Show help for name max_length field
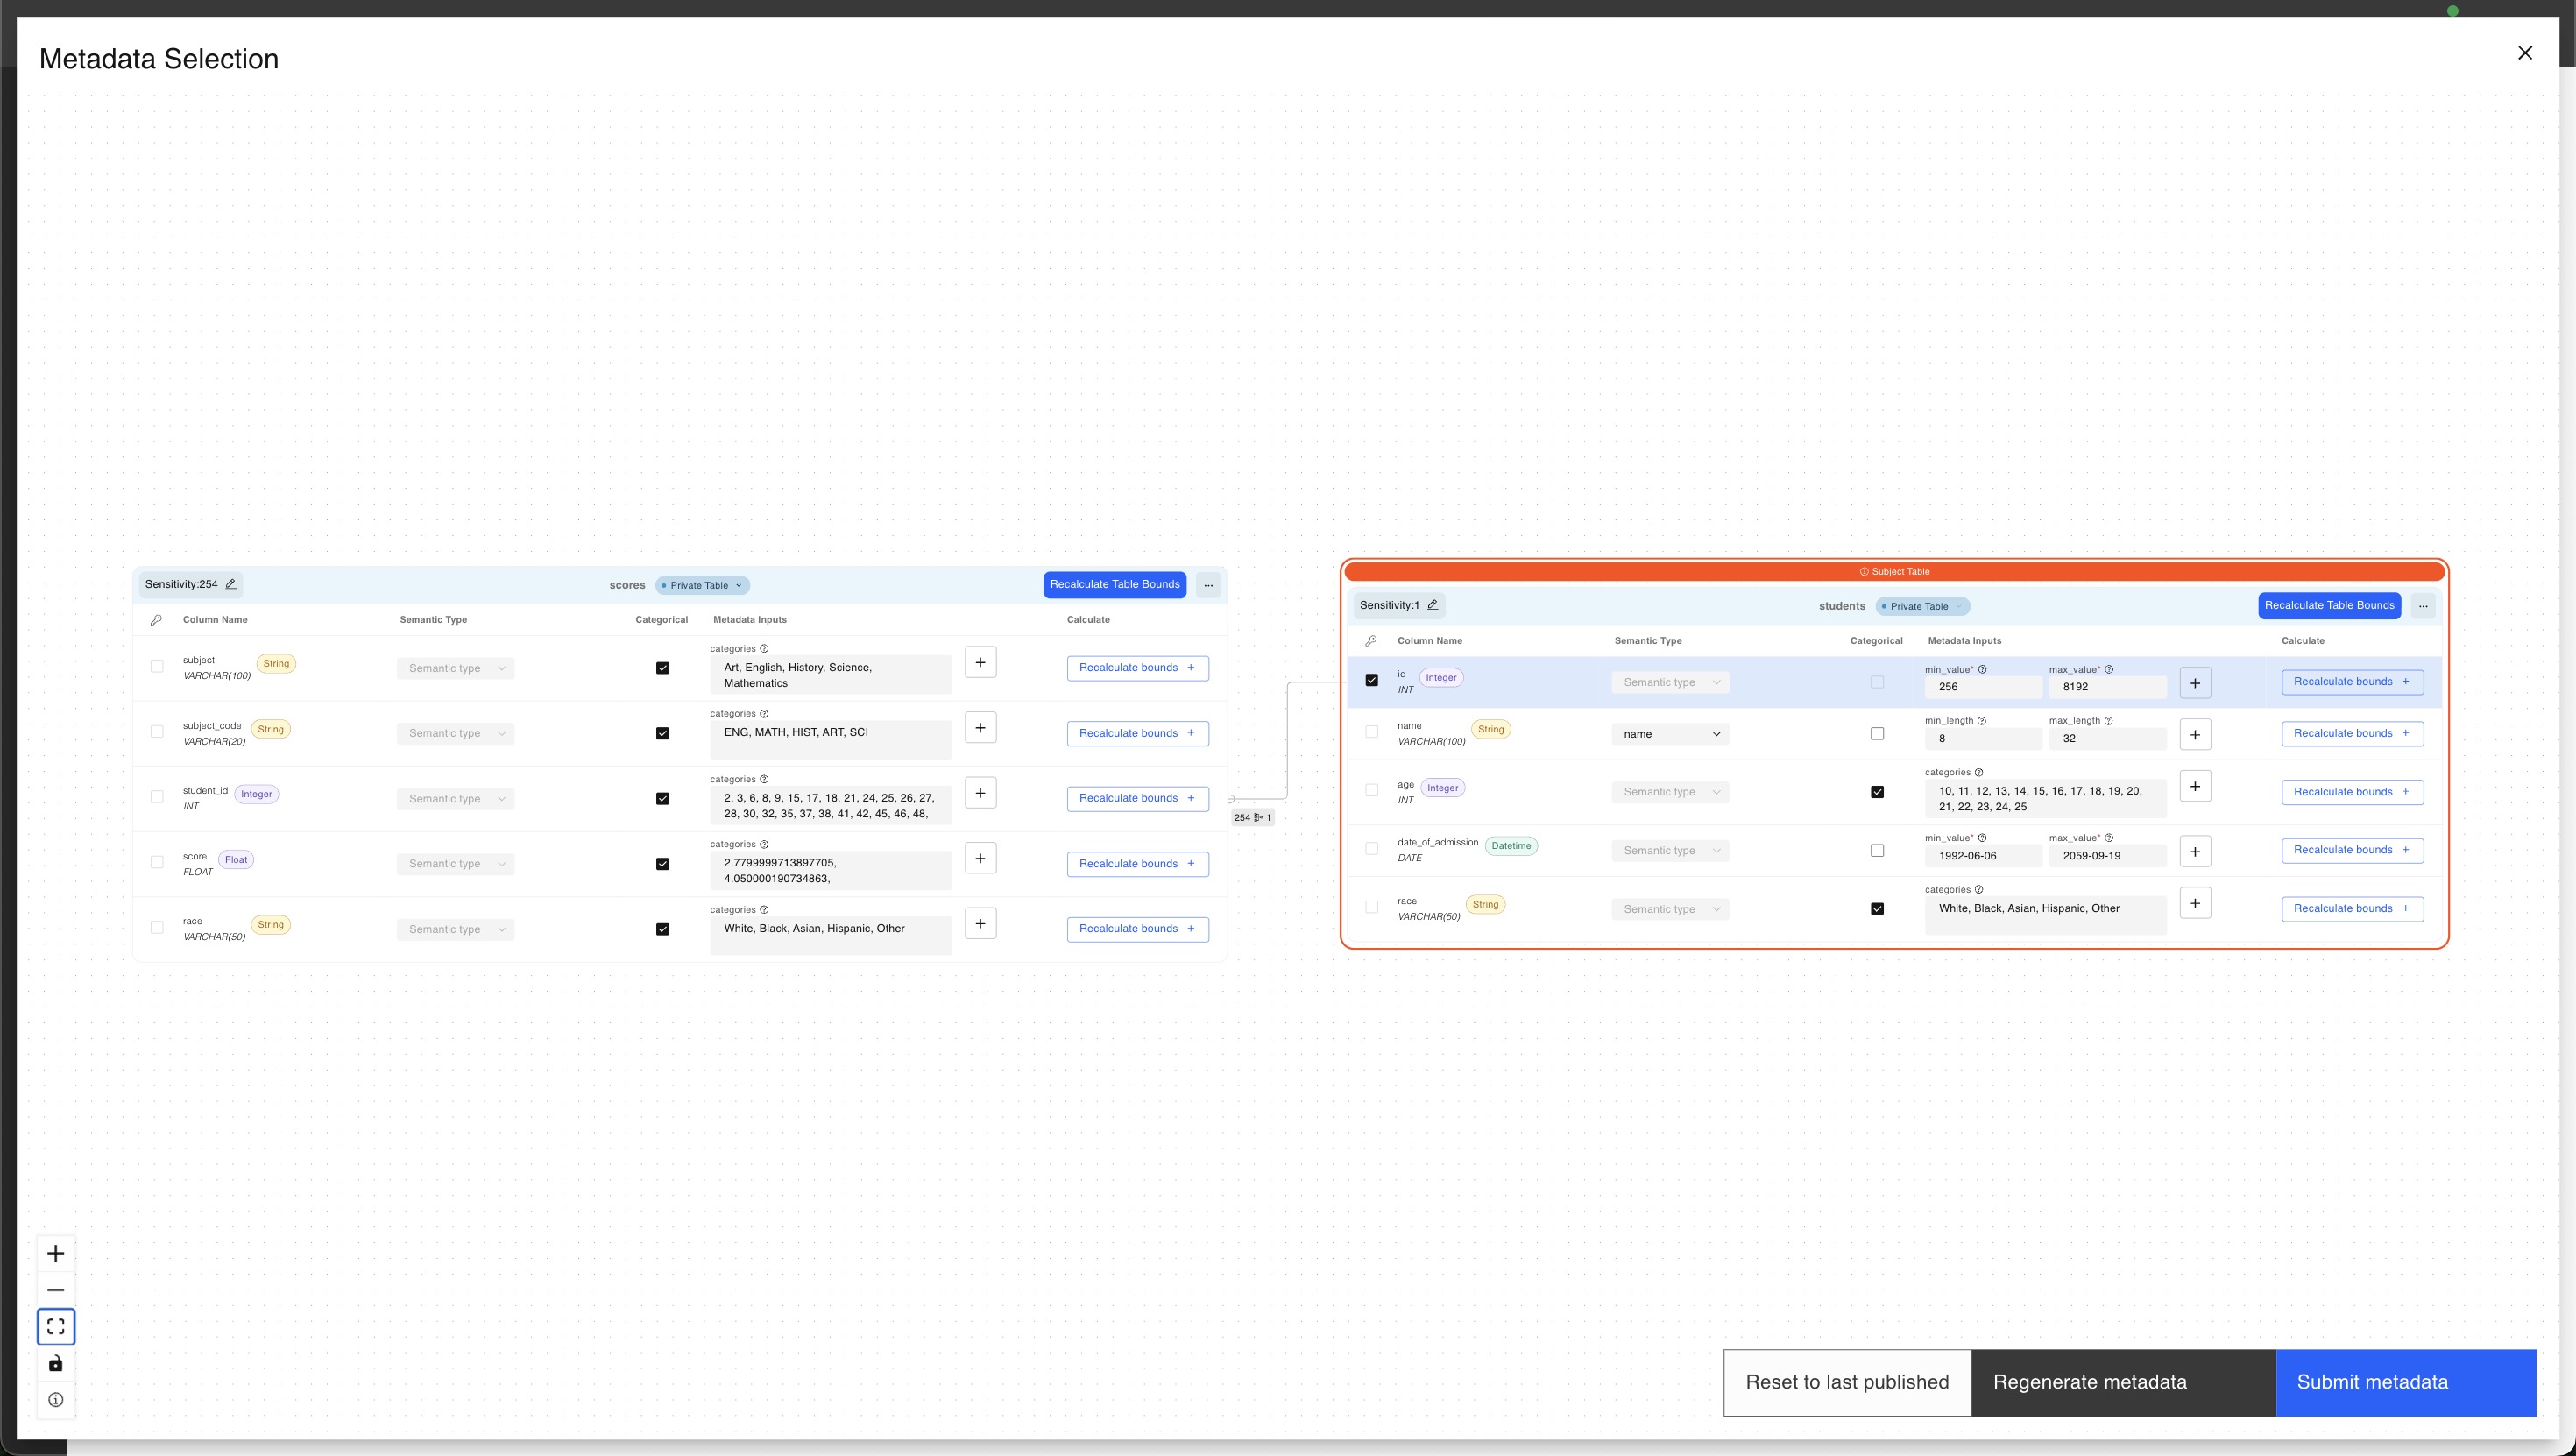Image resolution: width=2576 pixels, height=1456 pixels. pos(2108,721)
